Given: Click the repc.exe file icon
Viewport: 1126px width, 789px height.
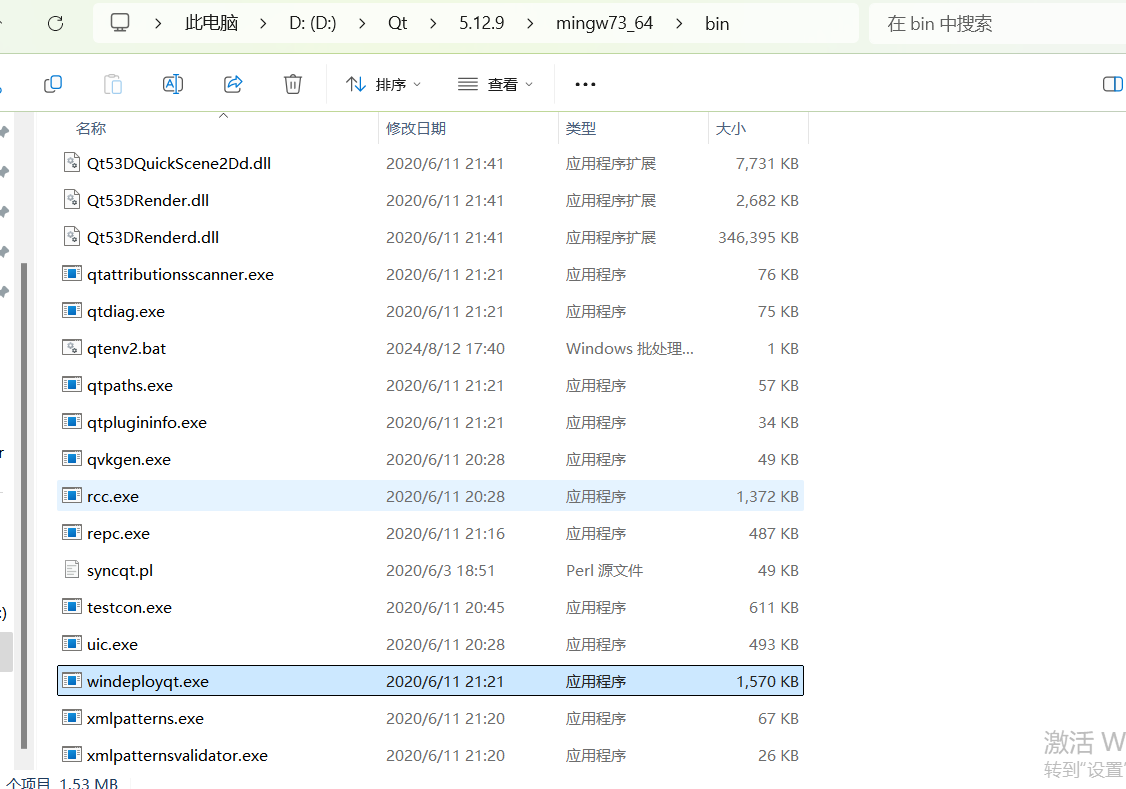Looking at the screenshot, I should pyautogui.click(x=72, y=533).
